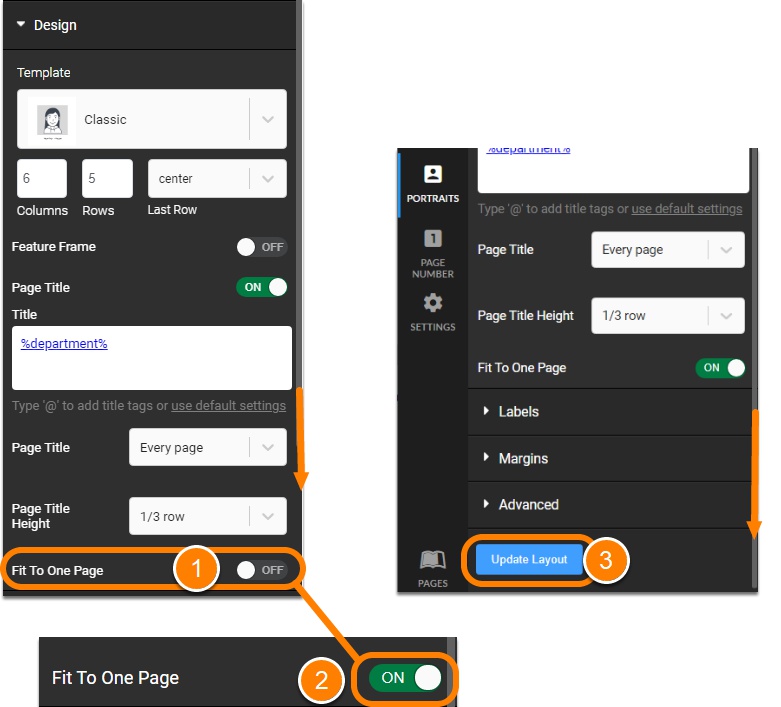Click the Classic template thumbnail
Image resolution: width=781 pixels, height=707 pixels.
pos(53,119)
